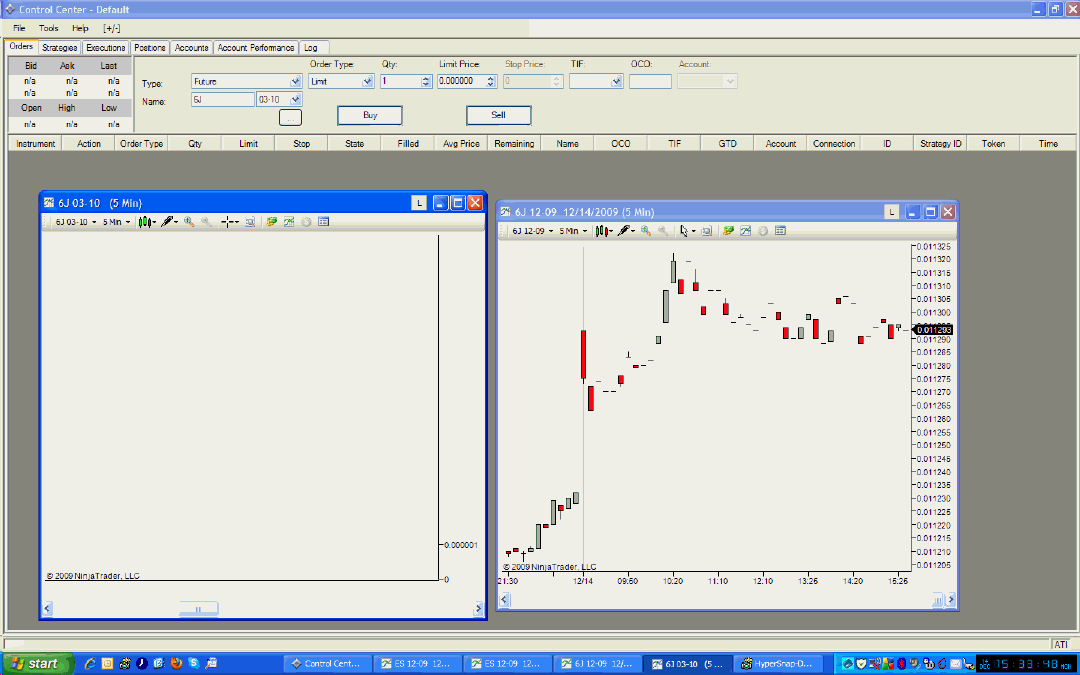
Task: Open the Tools menu
Action: 48,28
